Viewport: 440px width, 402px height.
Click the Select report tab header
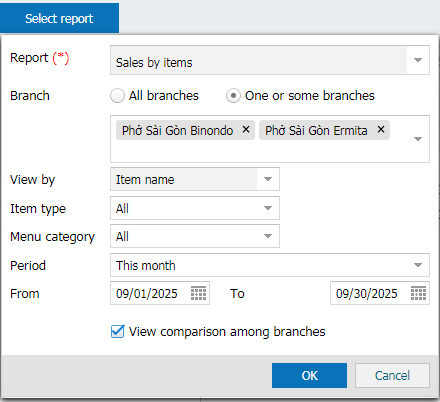pyautogui.click(x=59, y=18)
